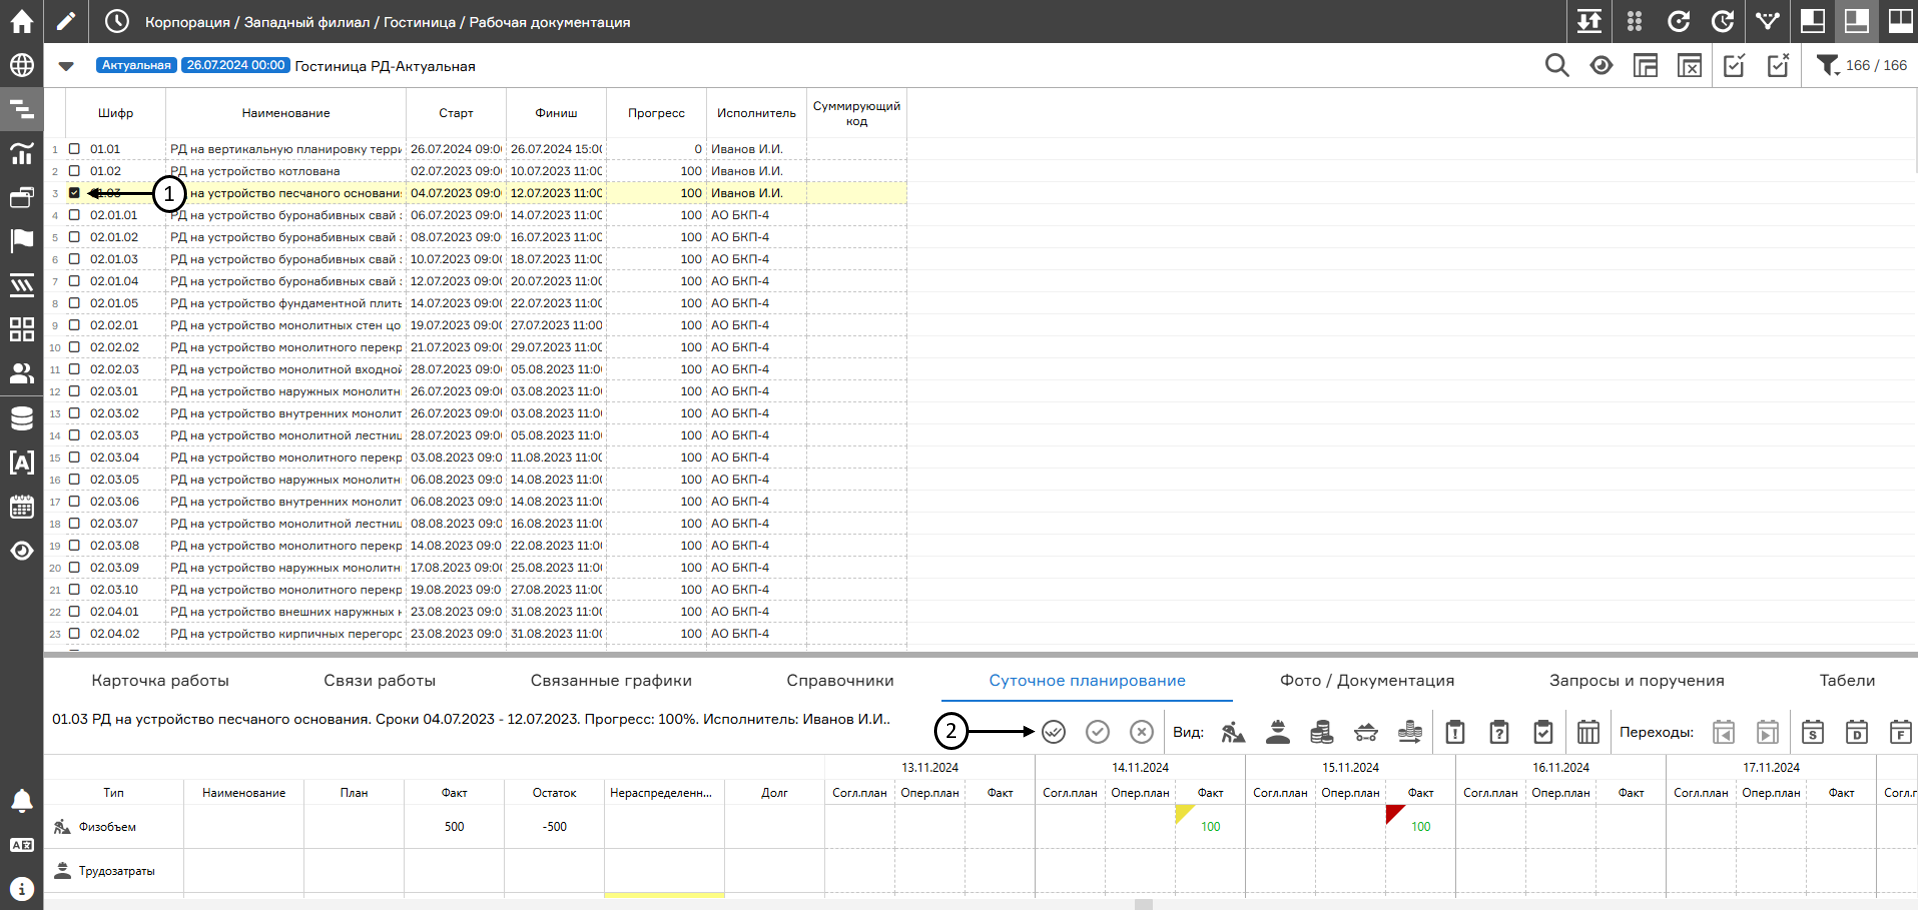This screenshot has height=910, width=1918.
Task: Open the Табели tab
Action: pos(1847,680)
